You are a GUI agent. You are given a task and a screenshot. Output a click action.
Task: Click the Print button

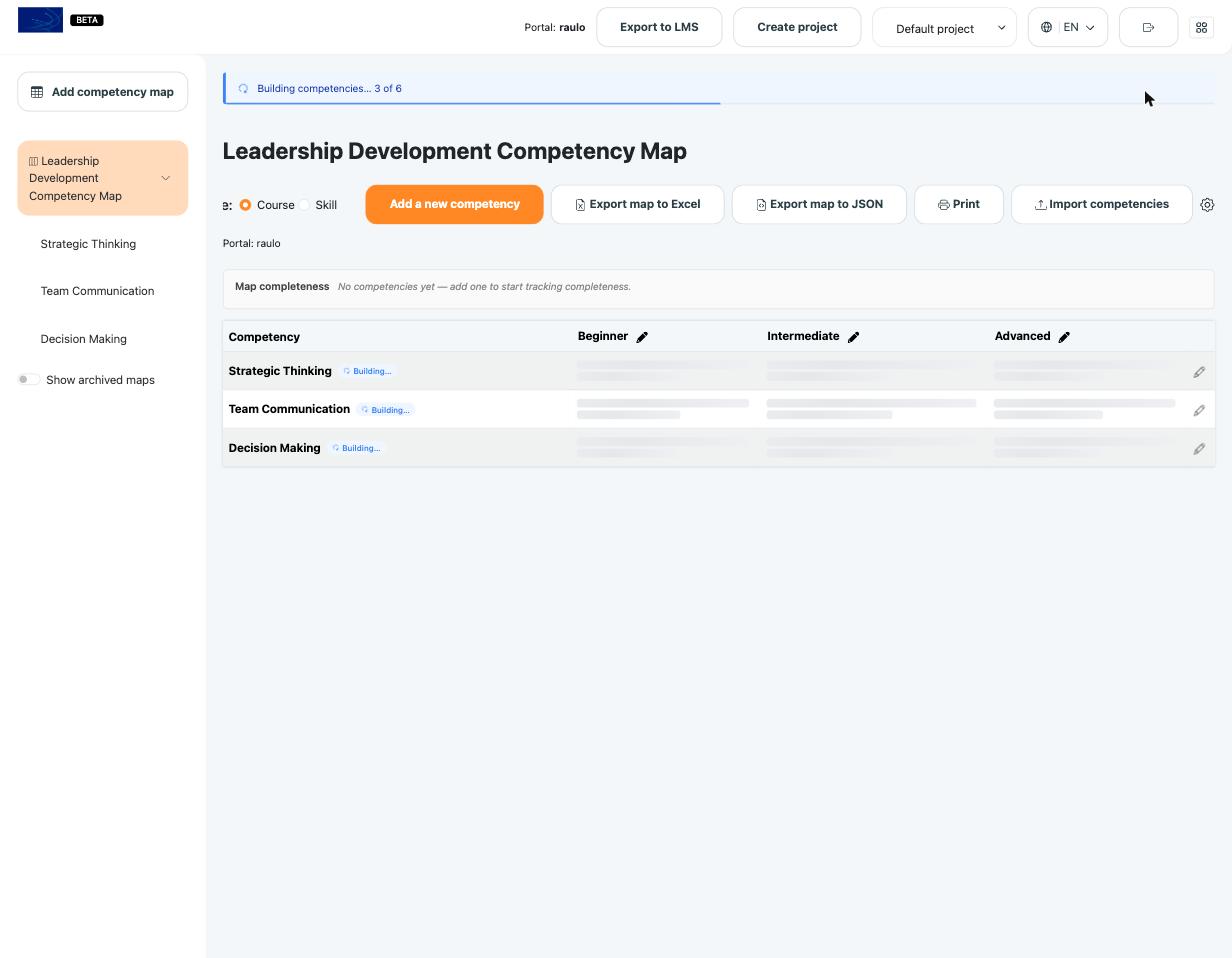[x=958, y=204]
